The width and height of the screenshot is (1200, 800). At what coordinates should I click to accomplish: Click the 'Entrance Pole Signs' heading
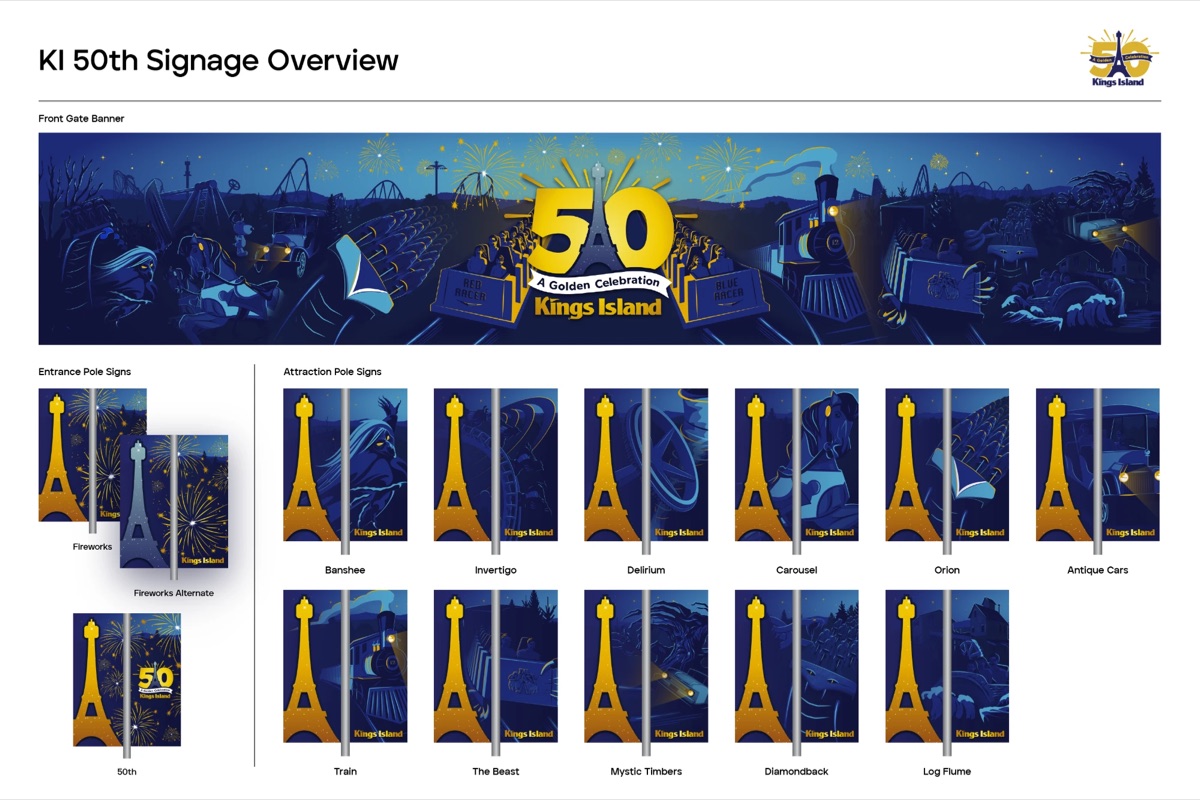coord(85,372)
